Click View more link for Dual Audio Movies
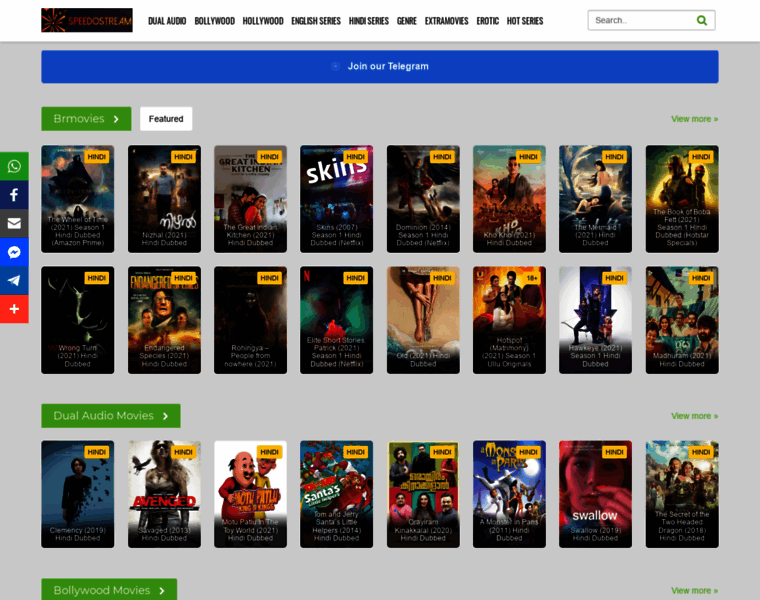 [695, 416]
